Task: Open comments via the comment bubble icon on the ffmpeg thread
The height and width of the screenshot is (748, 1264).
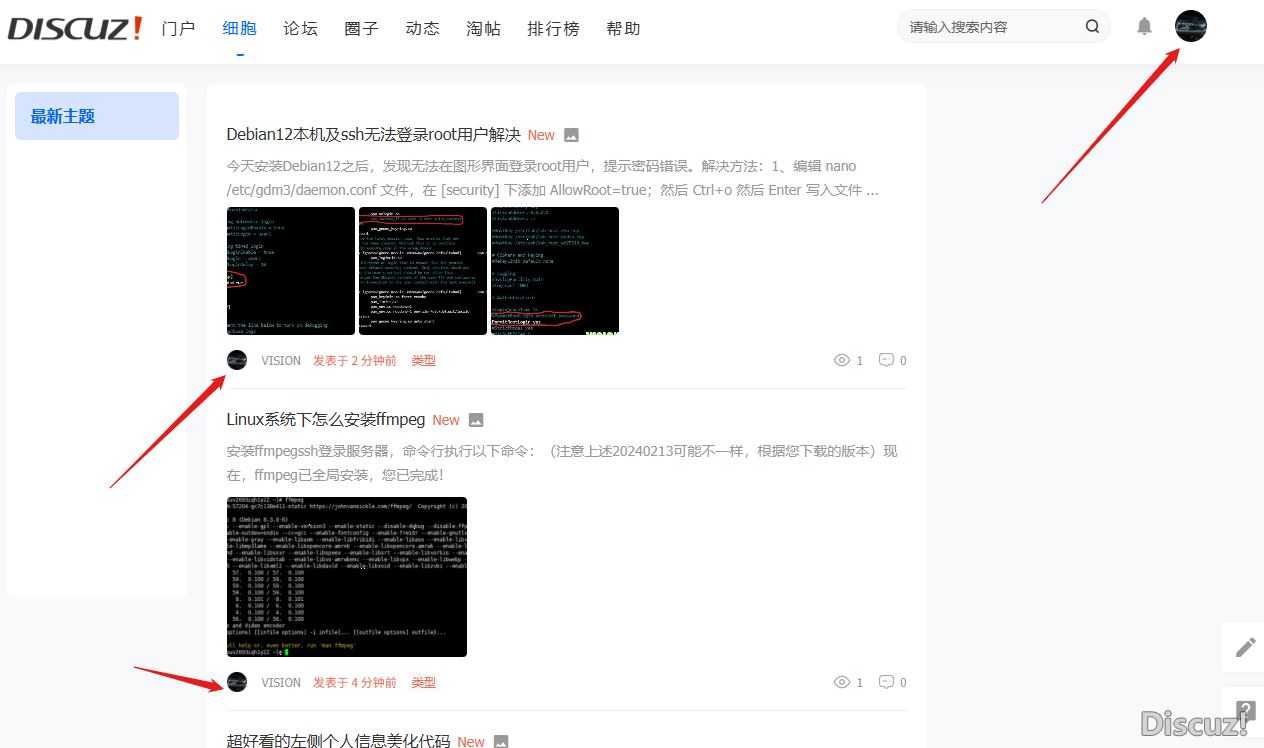Action: (x=886, y=682)
